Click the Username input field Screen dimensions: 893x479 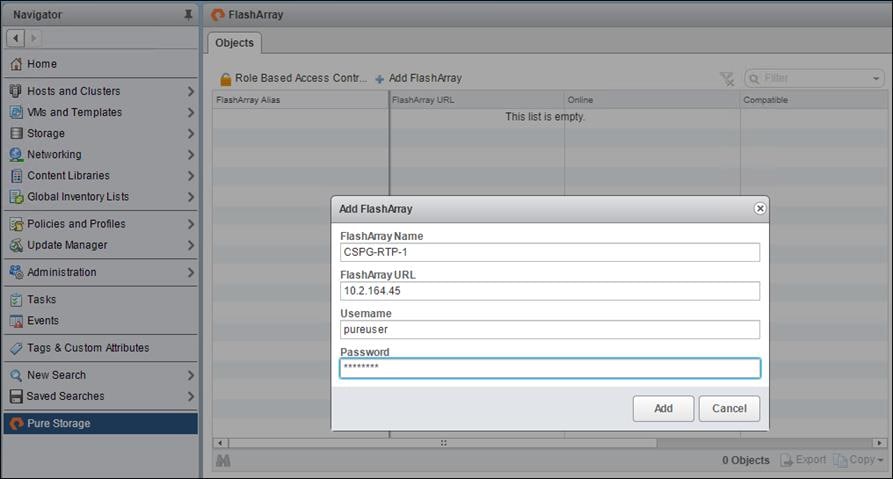click(x=550, y=330)
